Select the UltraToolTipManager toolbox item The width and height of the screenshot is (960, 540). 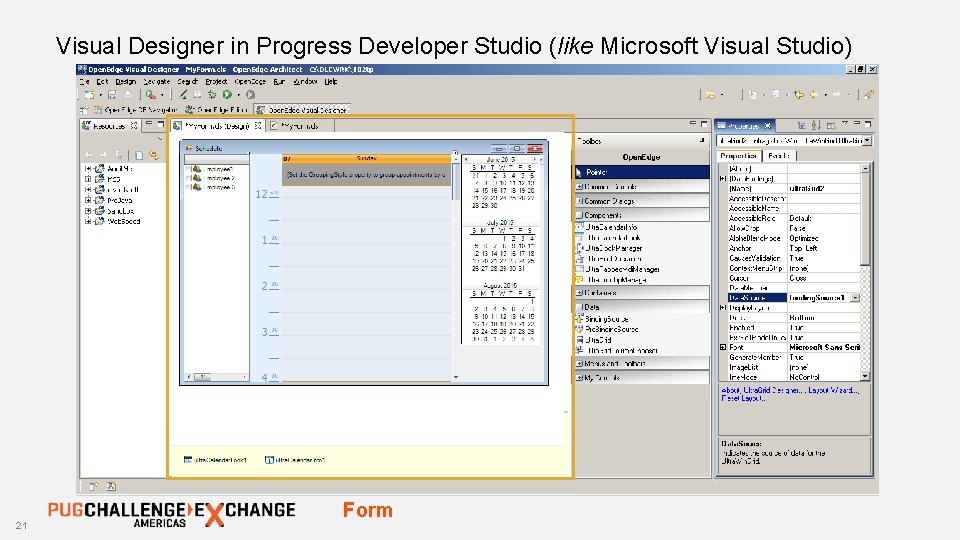coord(611,279)
